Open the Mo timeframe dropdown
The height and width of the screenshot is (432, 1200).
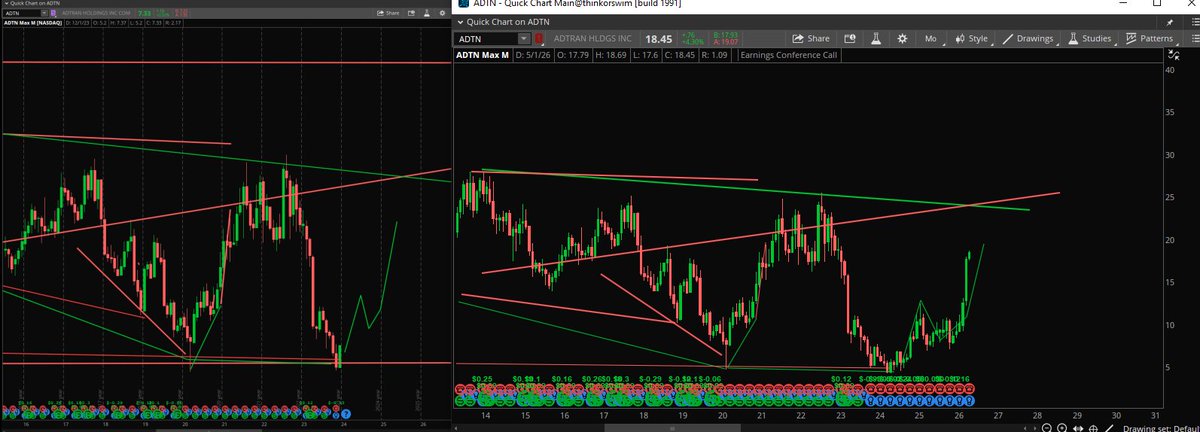(x=932, y=38)
